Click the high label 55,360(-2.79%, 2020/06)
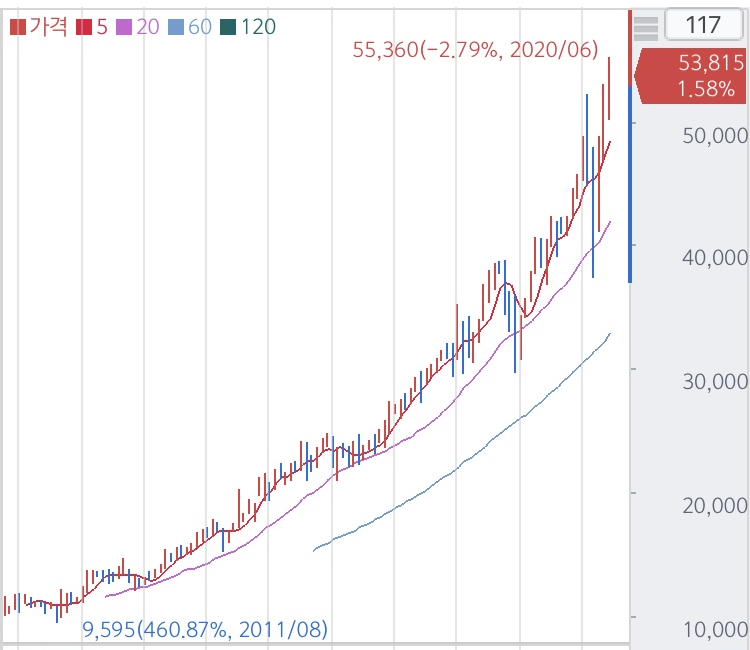Image resolution: width=750 pixels, height=650 pixels. coord(475,50)
